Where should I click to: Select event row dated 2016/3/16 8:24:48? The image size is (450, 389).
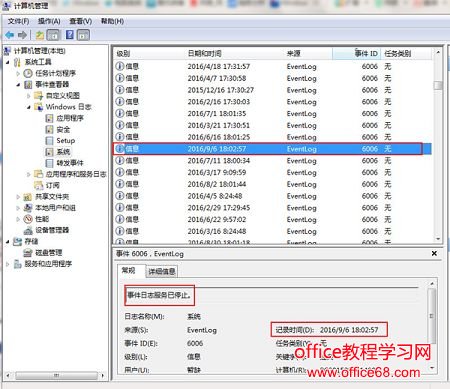point(273,231)
